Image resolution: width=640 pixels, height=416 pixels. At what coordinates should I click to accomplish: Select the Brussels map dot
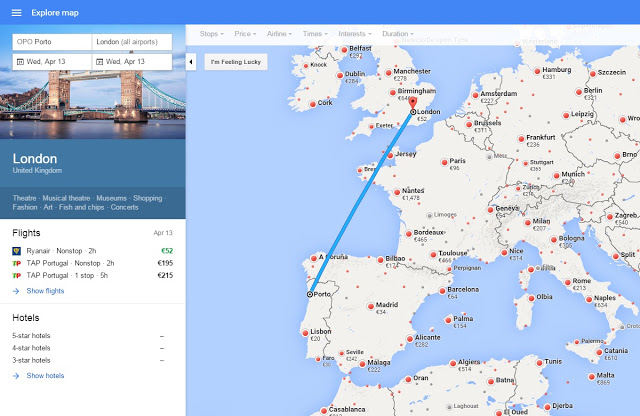click(469, 124)
